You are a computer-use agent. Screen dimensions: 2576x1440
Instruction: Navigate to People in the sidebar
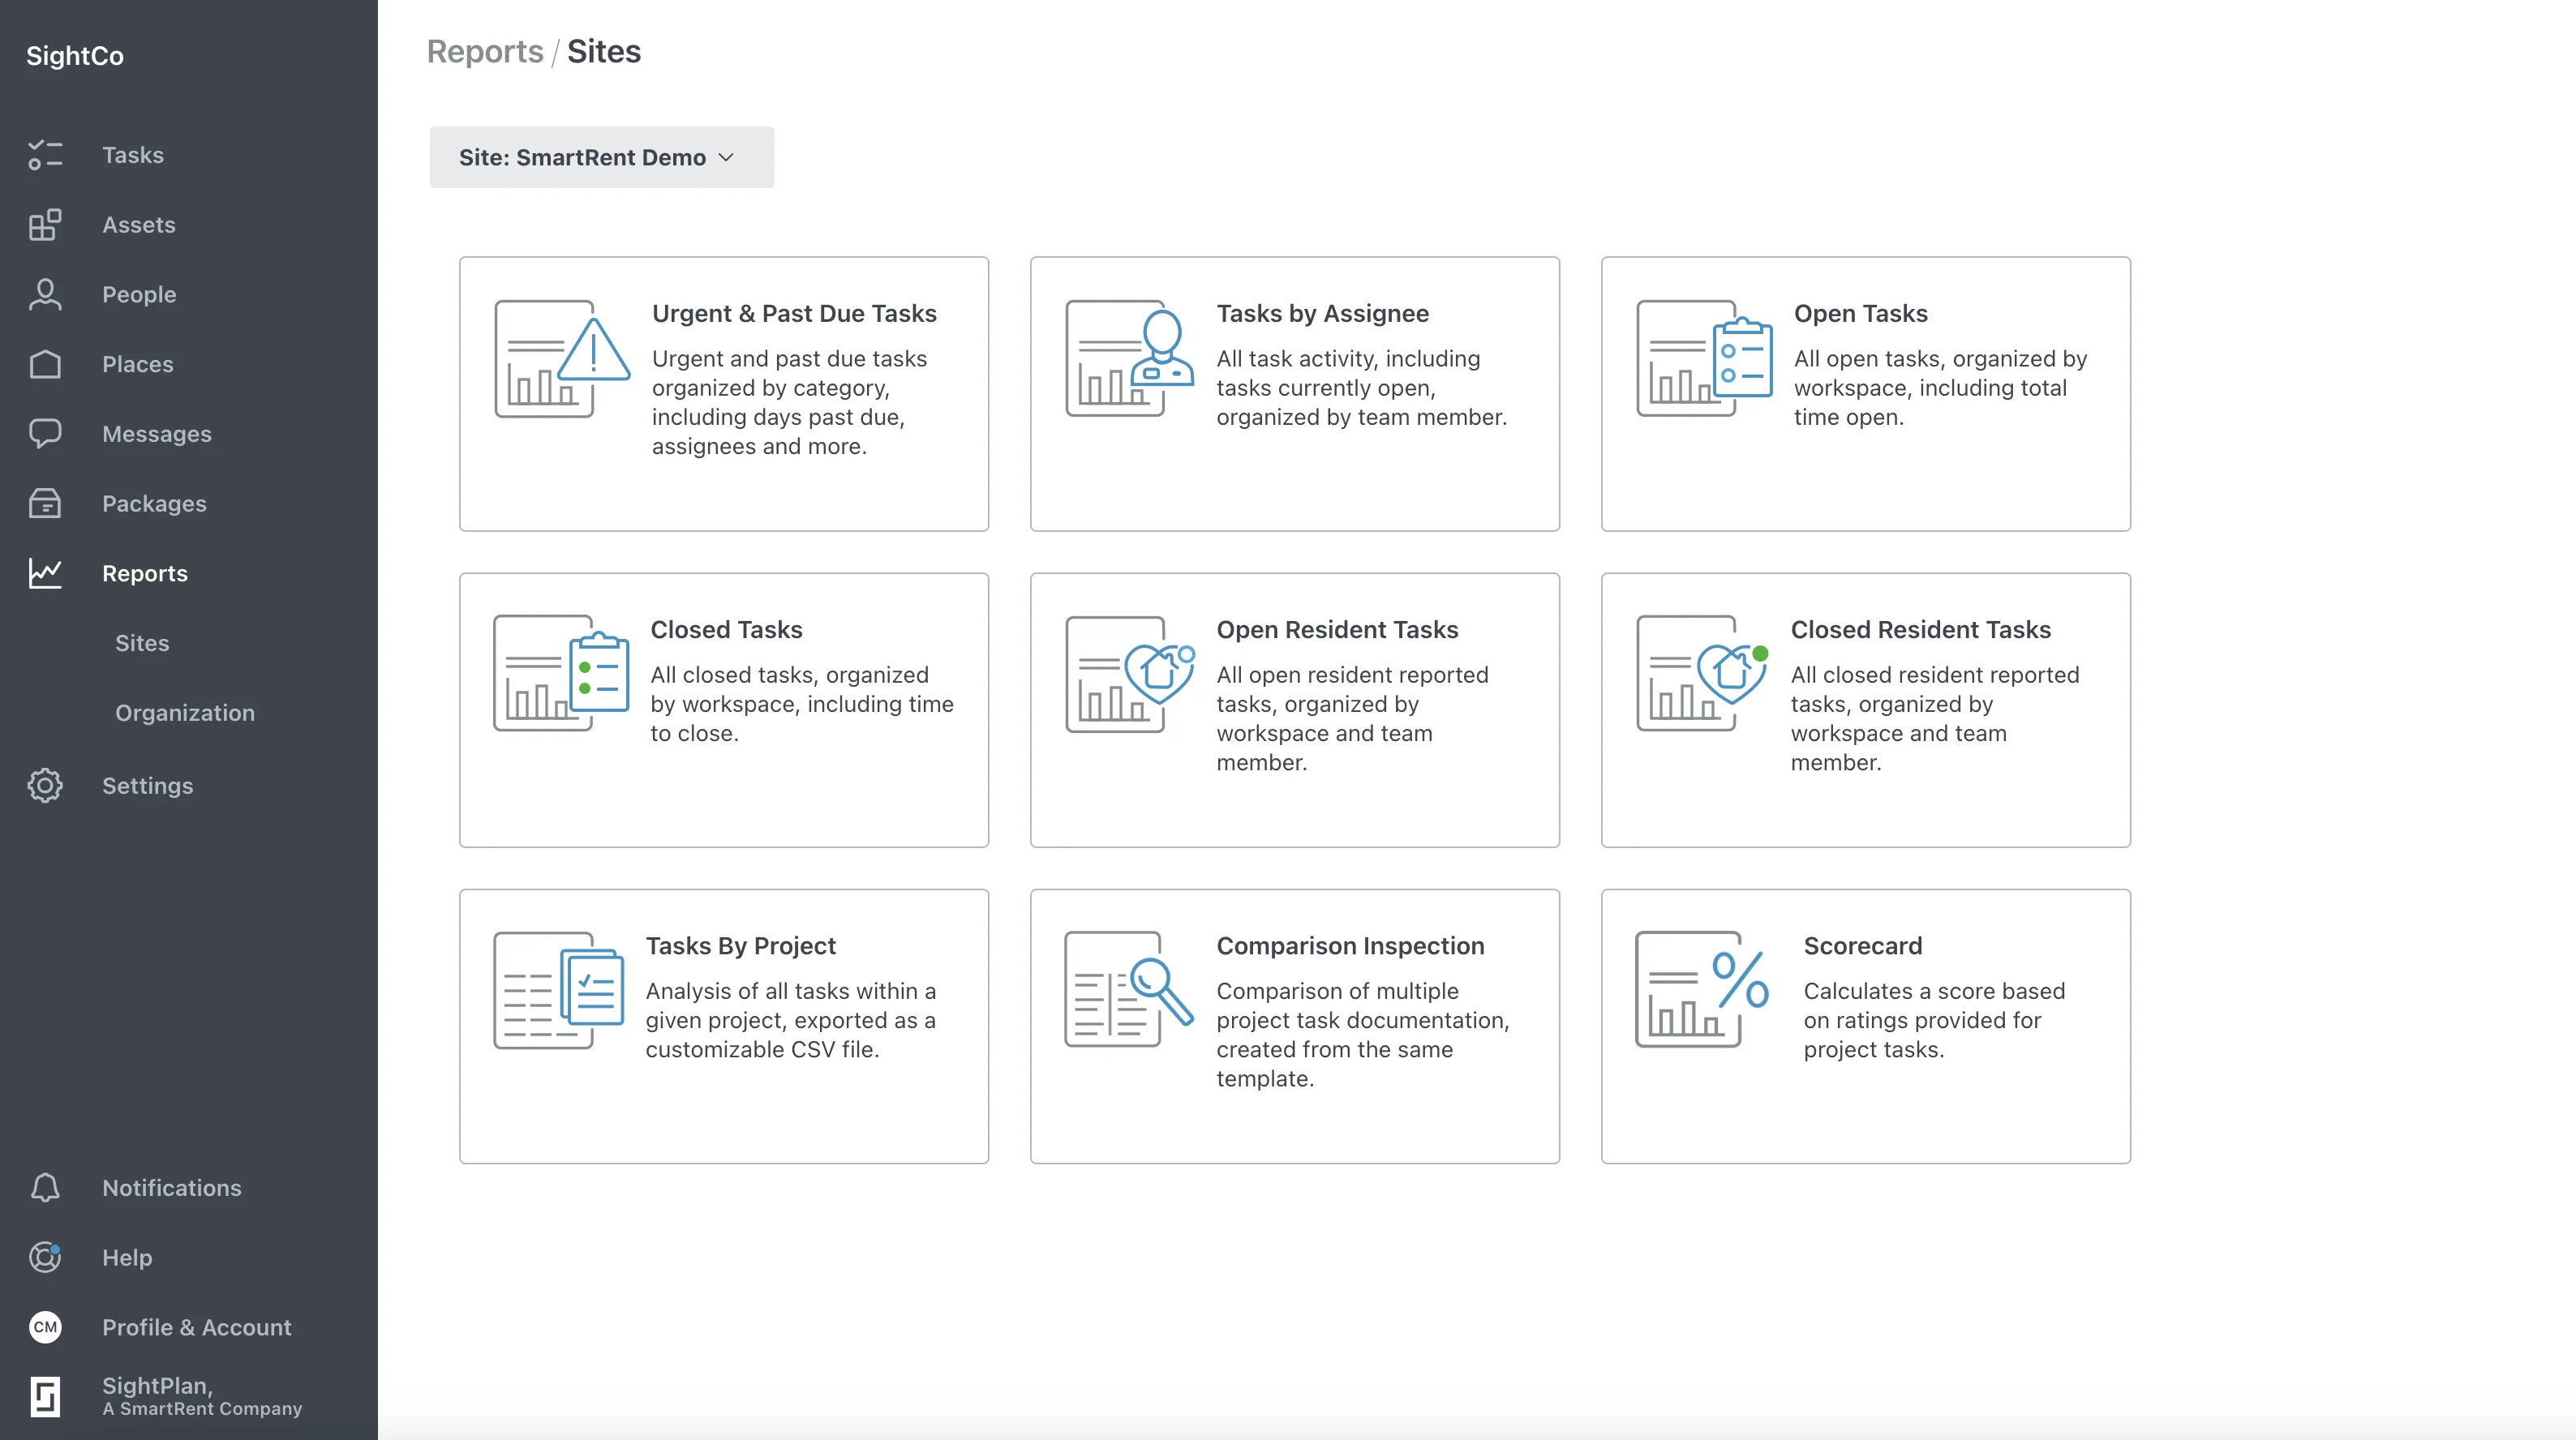tap(139, 295)
